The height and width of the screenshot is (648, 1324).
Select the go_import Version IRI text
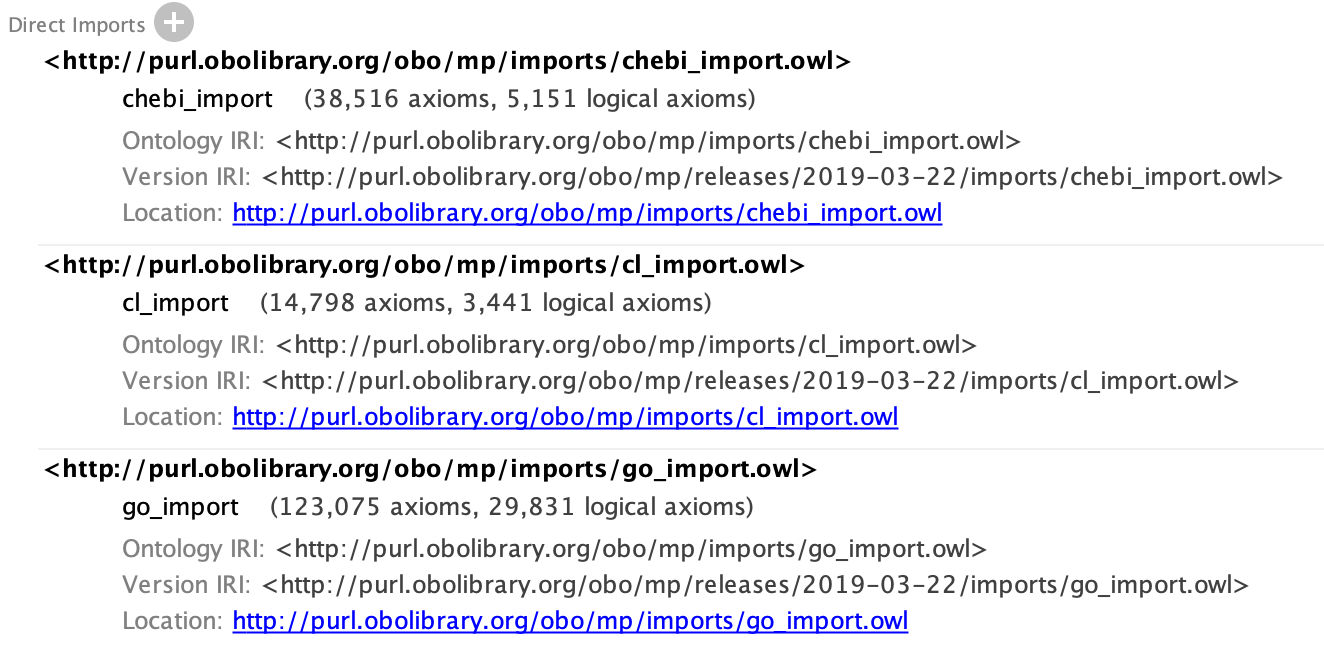683,584
